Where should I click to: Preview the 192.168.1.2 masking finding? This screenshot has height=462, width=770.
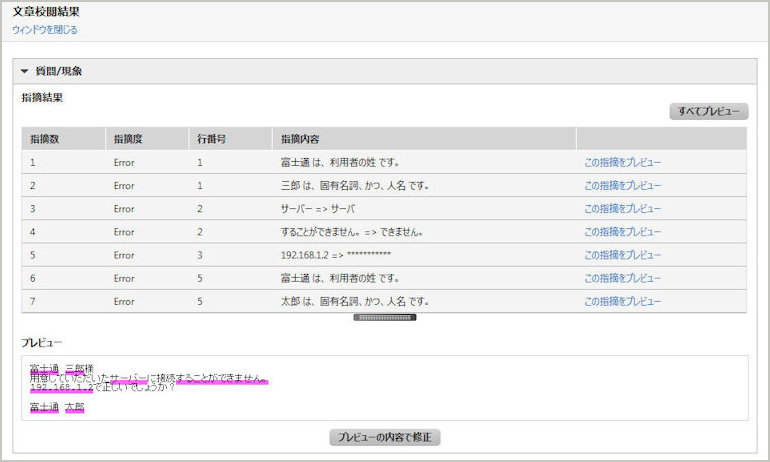(x=622, y=255)
